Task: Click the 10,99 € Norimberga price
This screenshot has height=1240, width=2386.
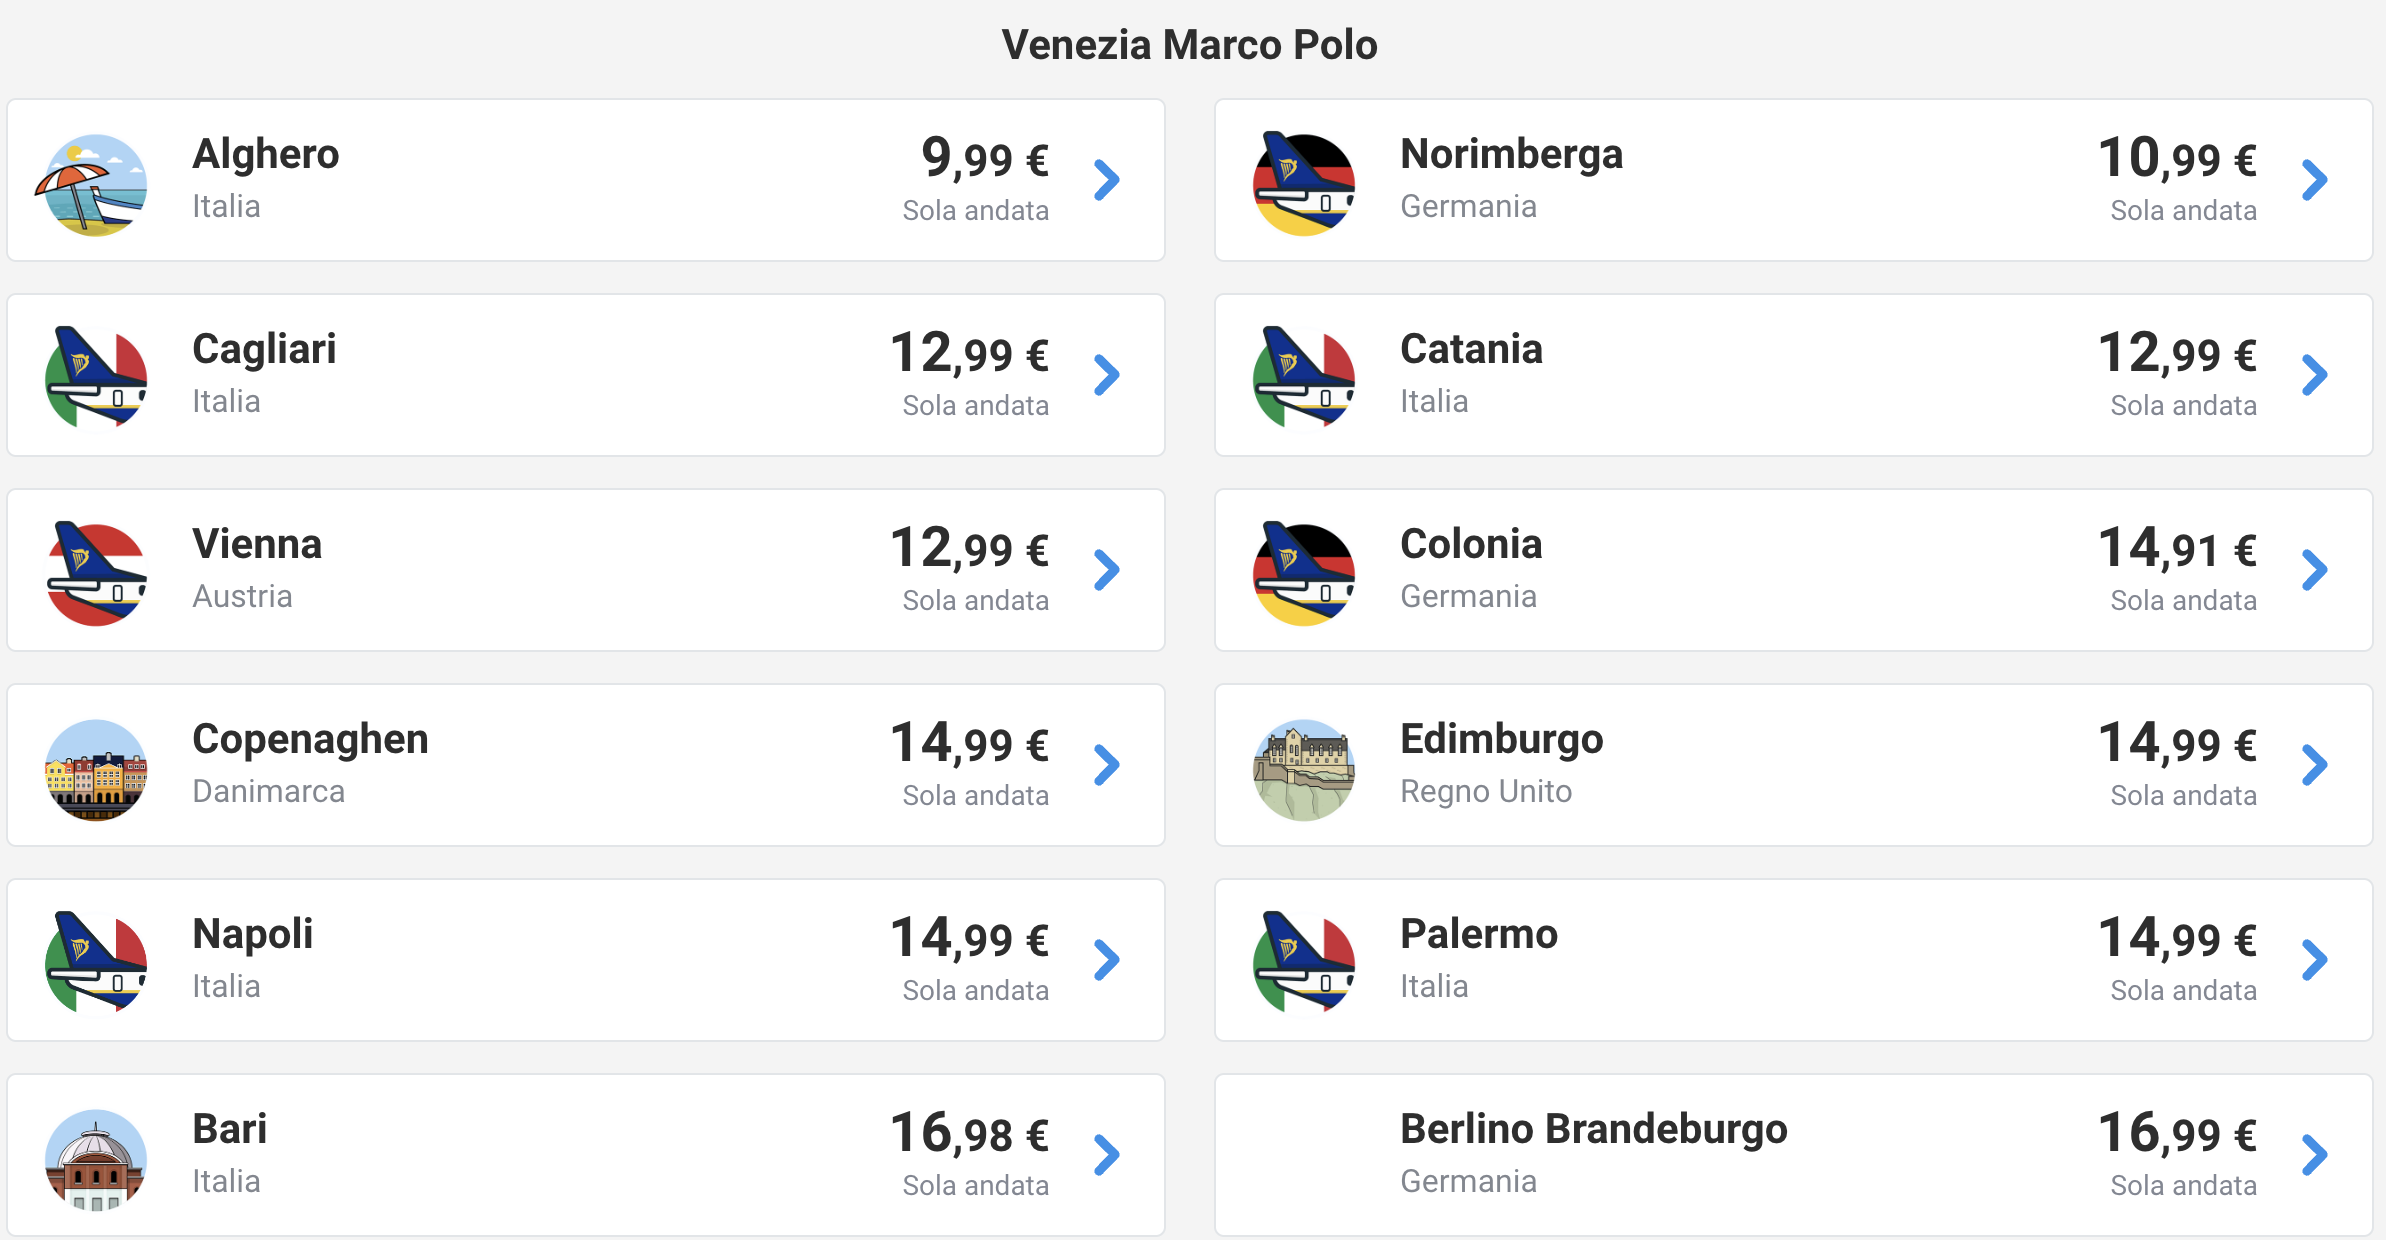Action: [x=2177, y=158]
